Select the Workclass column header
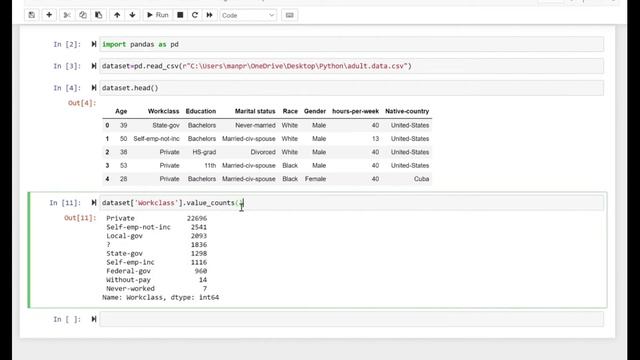Screen dimensions: 640x360 163,111
